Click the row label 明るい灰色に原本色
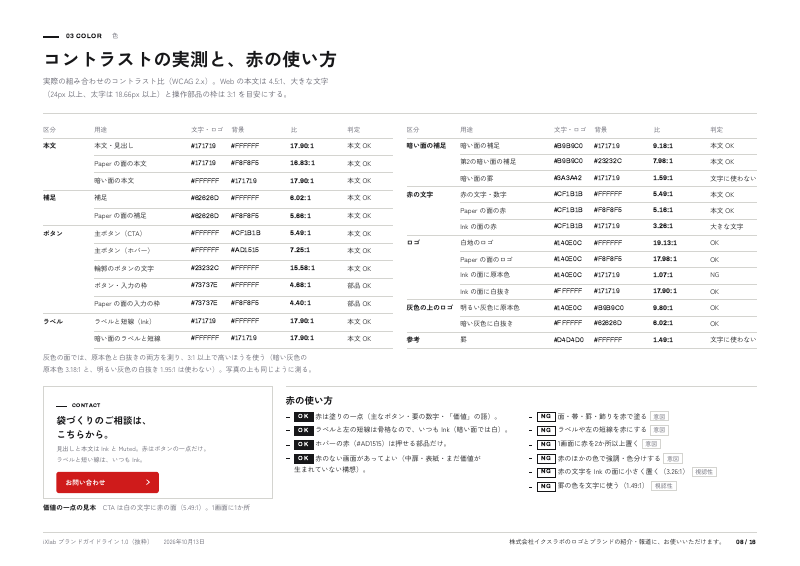Image resolution: width=800 pixels, height=566 pixels. tap(490, 308)
